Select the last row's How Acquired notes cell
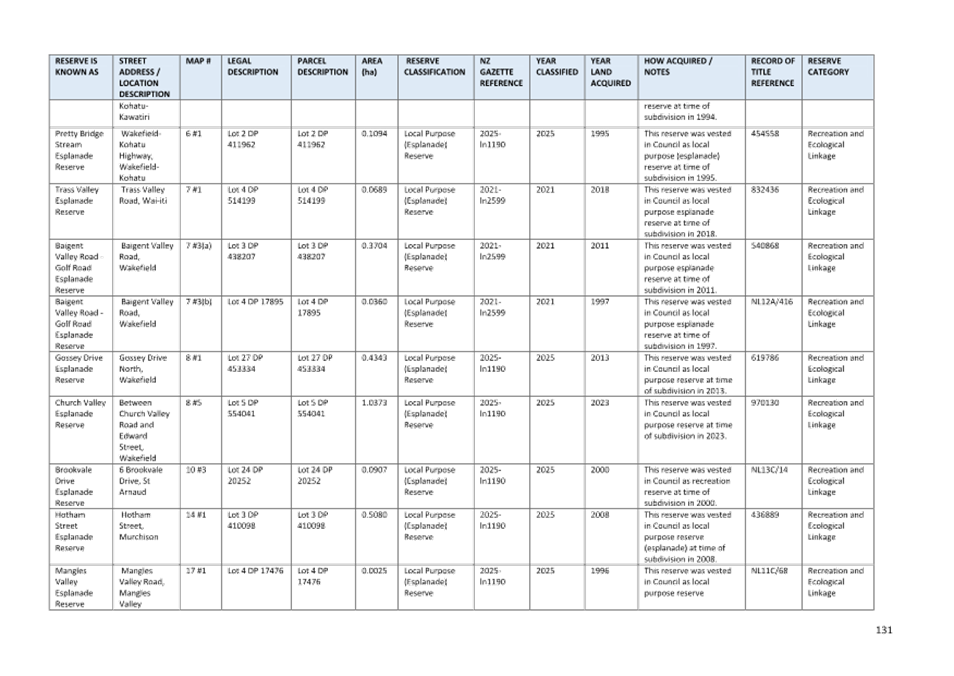This screenshot has width=954, height=676. pyautogui.click(x=689, y=579)
